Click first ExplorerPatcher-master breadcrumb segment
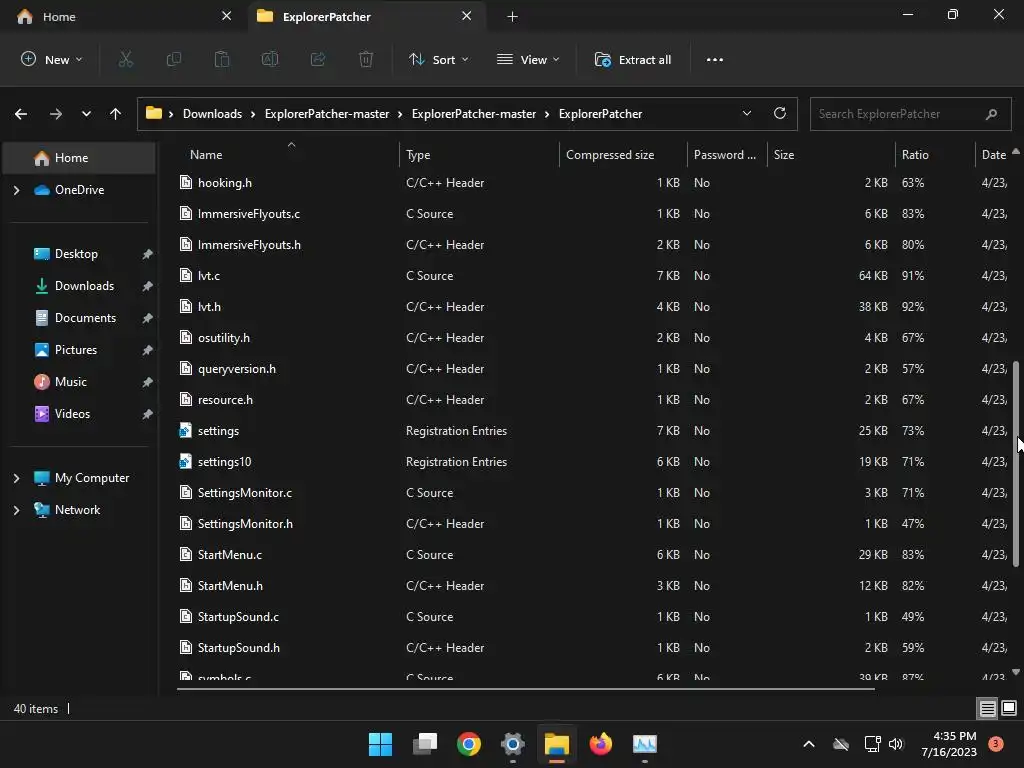Image resolution: width=1024 pixels, height=768 pixels. [x=327, y=114]
